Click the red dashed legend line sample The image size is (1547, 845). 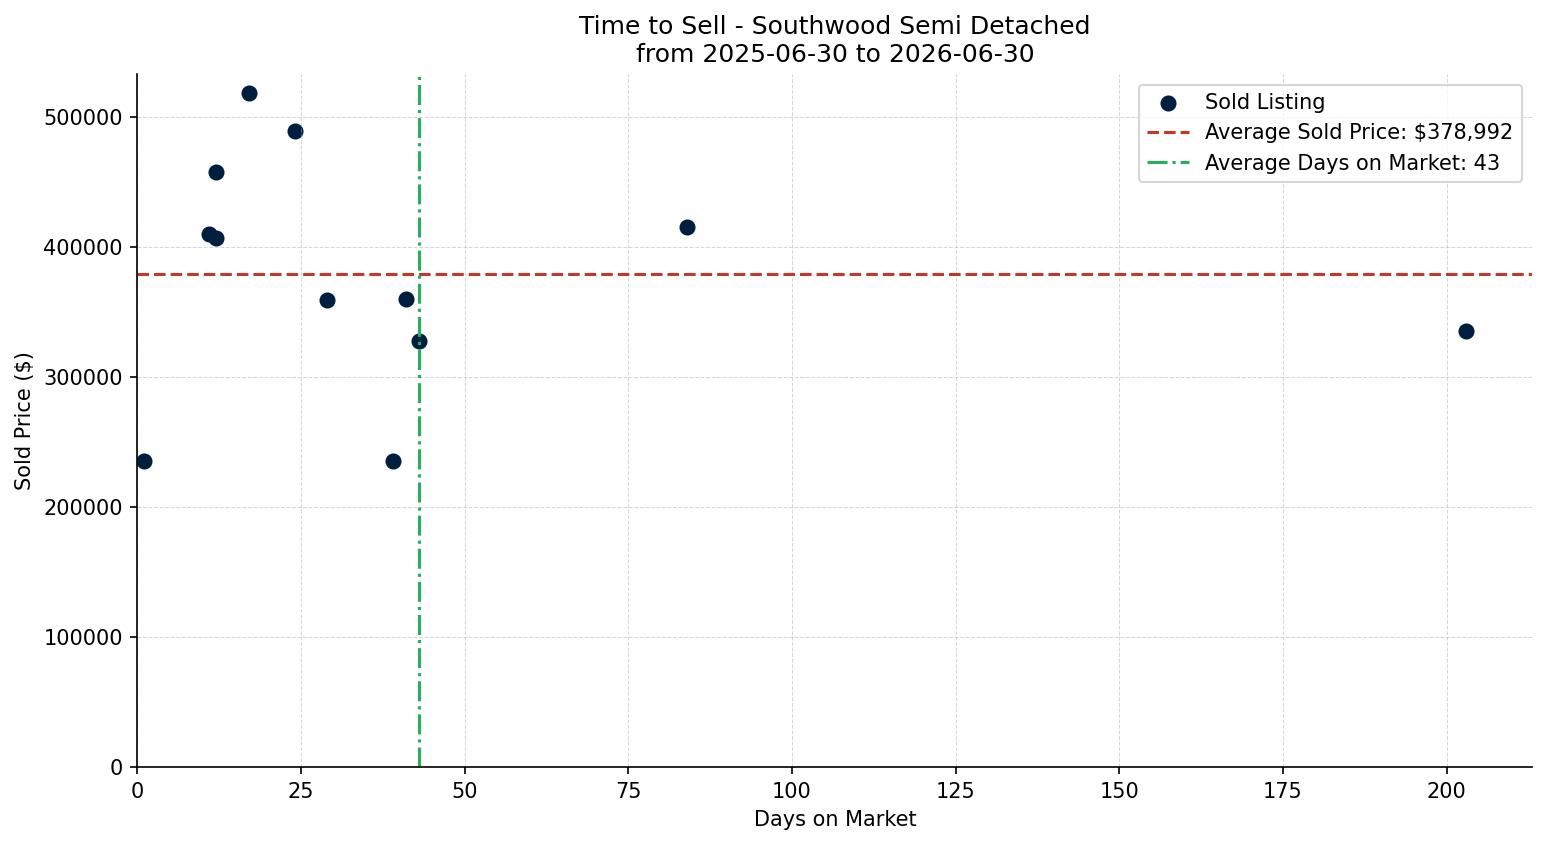pyautogui.click(x=1168, y=132)
